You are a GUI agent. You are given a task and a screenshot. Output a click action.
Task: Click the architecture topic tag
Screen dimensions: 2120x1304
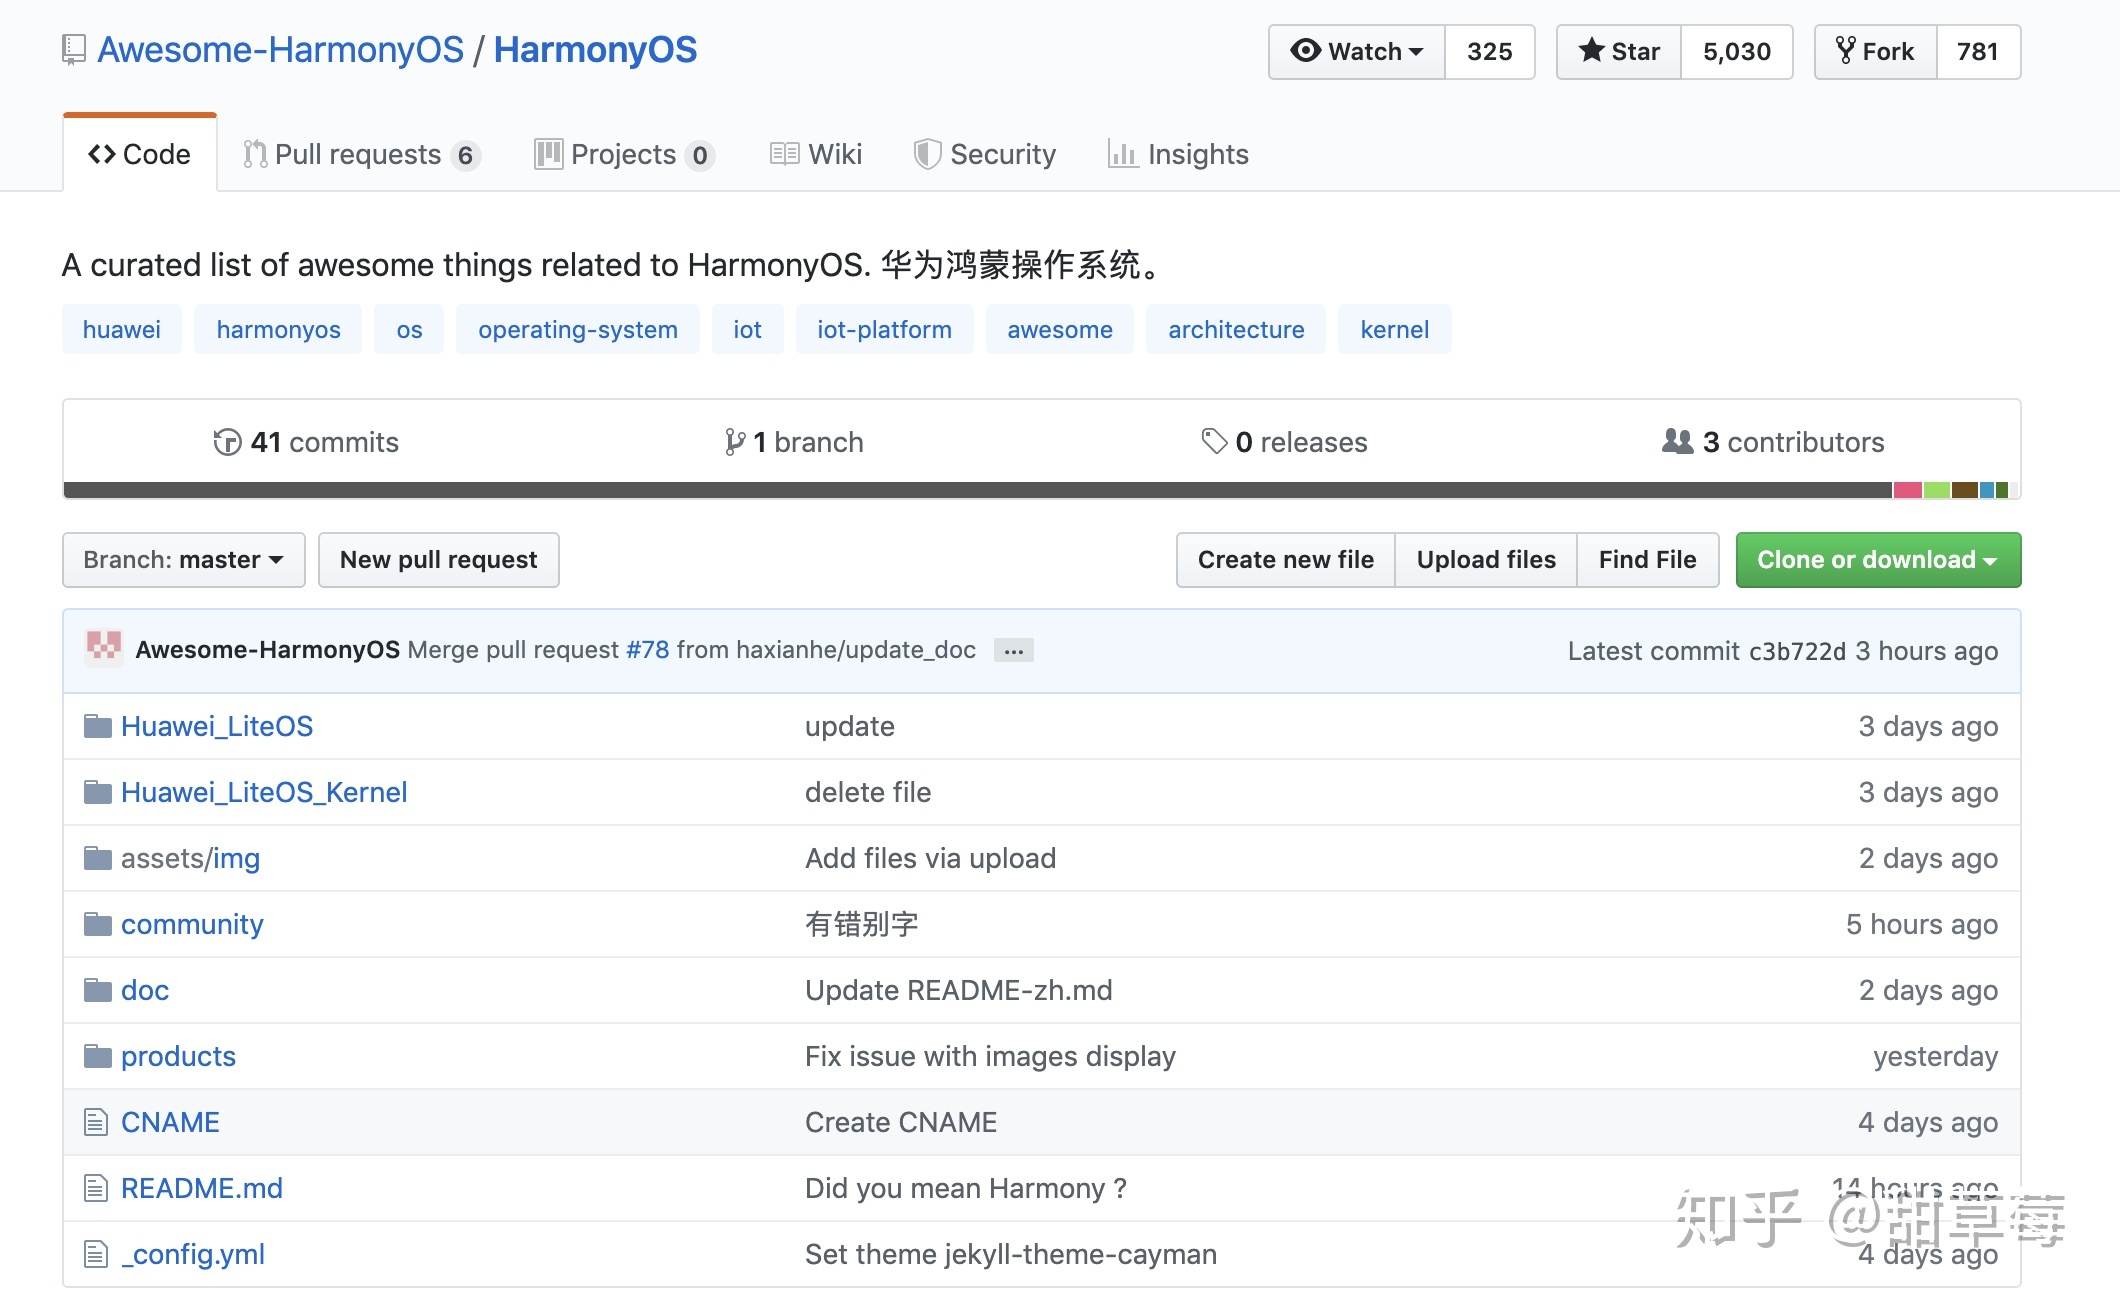[x=1236, y=329]
